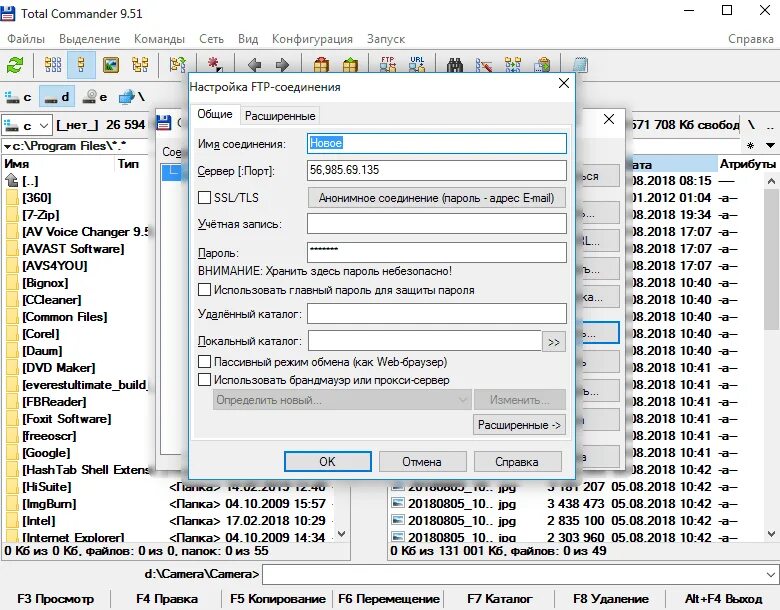Open file search with the binoculars icon
The height and width of the screenshot is (610, 780).
[455, 65]
